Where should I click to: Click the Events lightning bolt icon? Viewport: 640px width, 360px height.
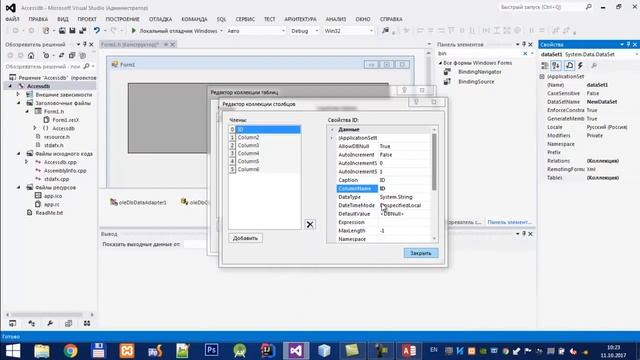pyautogui.click(x=580, y=65)
